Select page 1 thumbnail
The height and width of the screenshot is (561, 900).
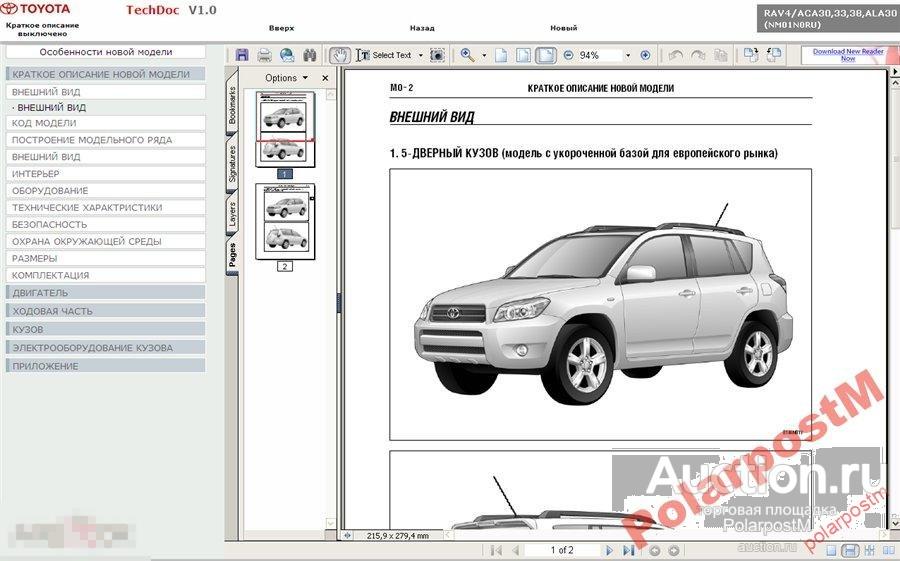(285, 129)
